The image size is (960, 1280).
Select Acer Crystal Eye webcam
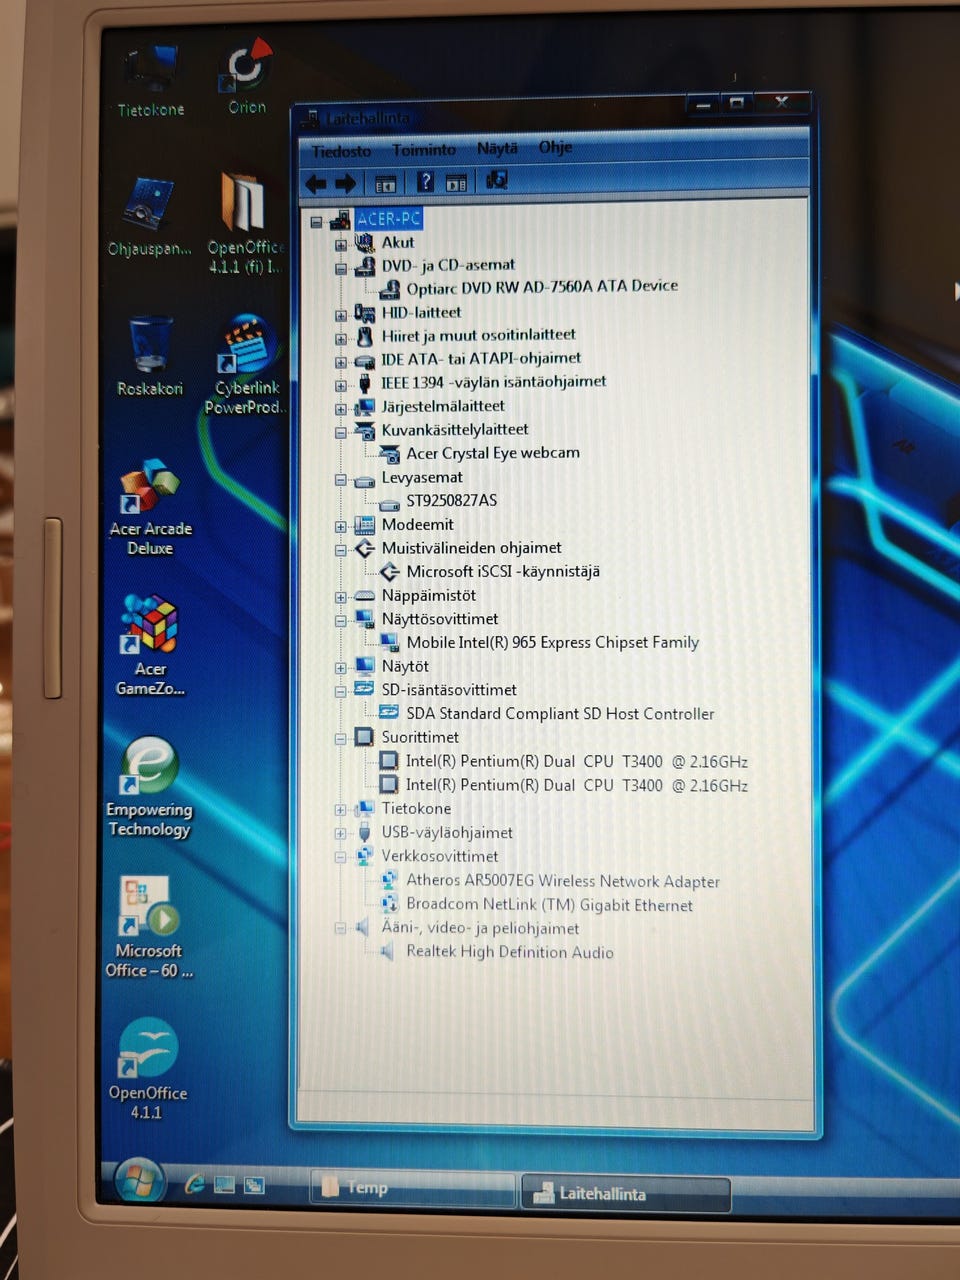click(492, 453)
